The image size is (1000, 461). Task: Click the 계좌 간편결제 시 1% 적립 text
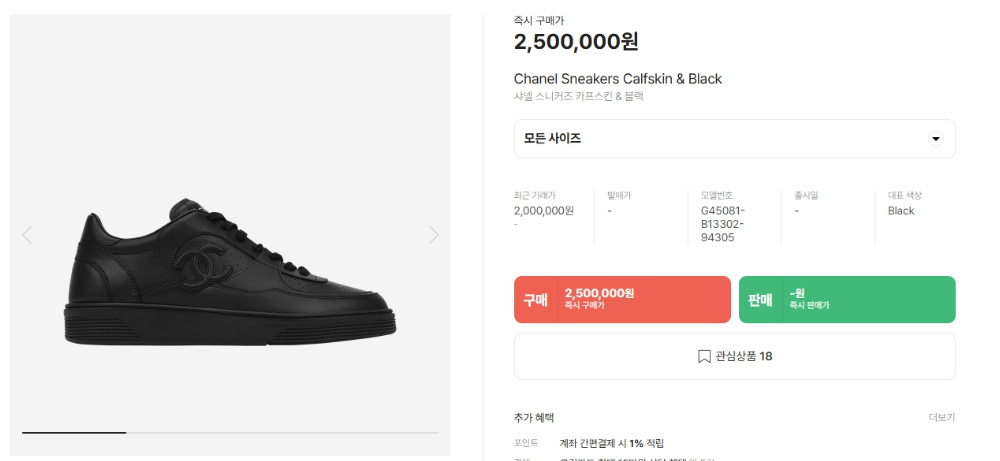[x=612, y=443]
